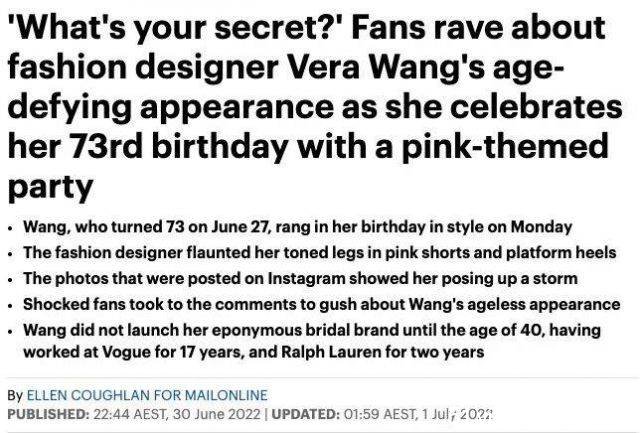Click the word 'MAILONLINE' in the byline
This screenshot has height=433, width=640.
point(226,395)
